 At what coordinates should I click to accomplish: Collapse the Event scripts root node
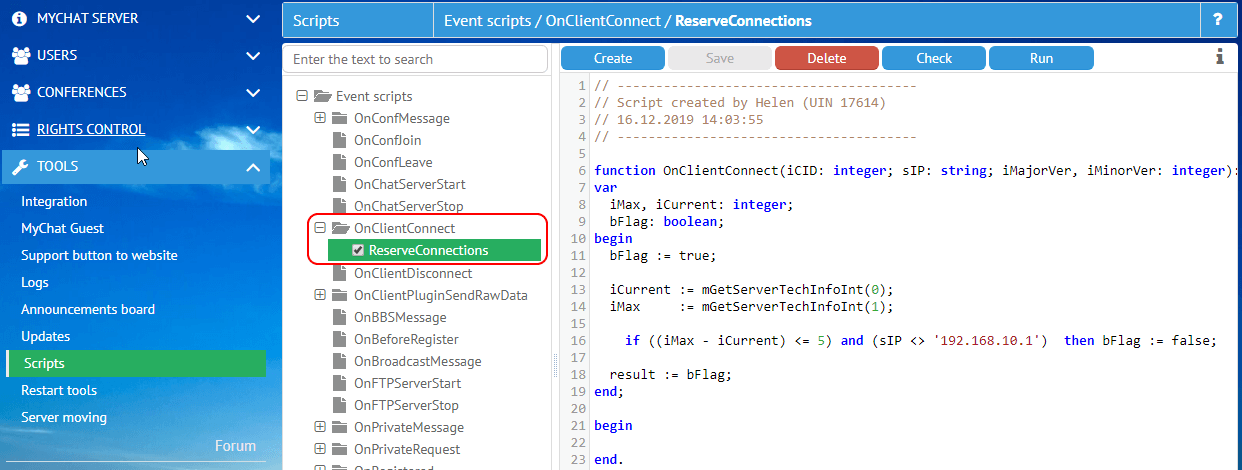point(302,96)
